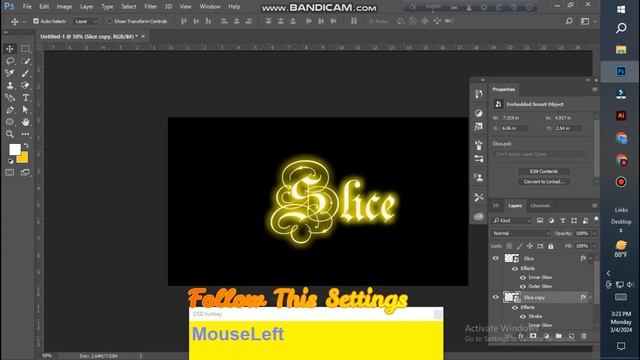The image size is (640, 360).
Task: Open search icon in options bar
Action: click(569, 21)
